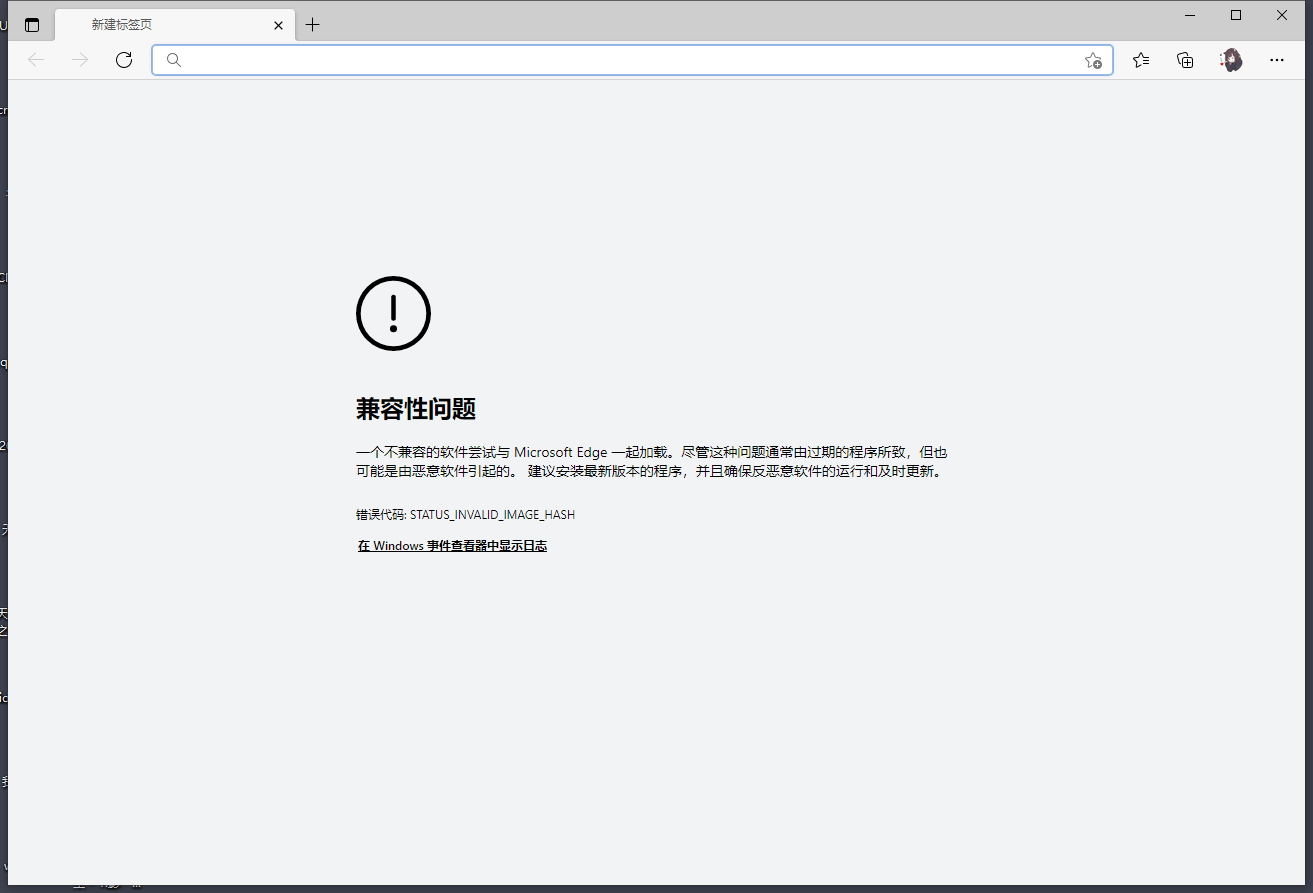Click the search magnifier in address bar
The height and width of the screenshot is (893, 1313).
(x=173, y=60)
